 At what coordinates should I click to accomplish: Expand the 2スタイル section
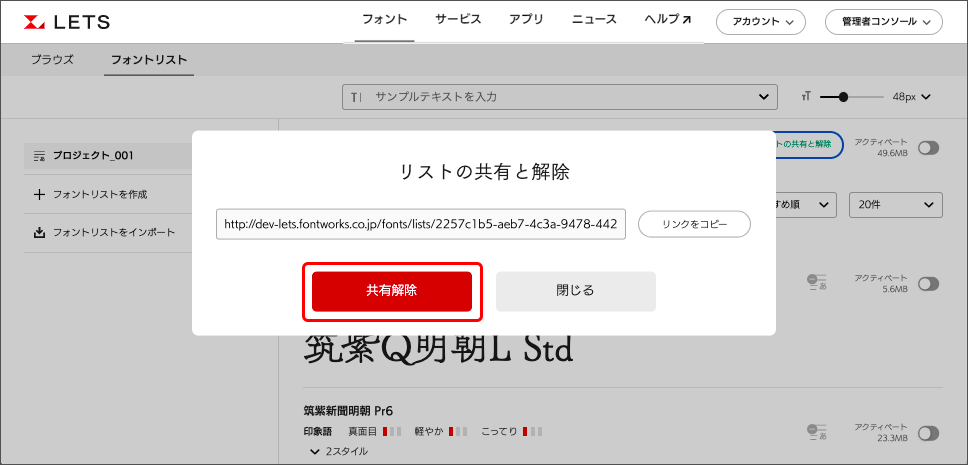pos(336,451)
